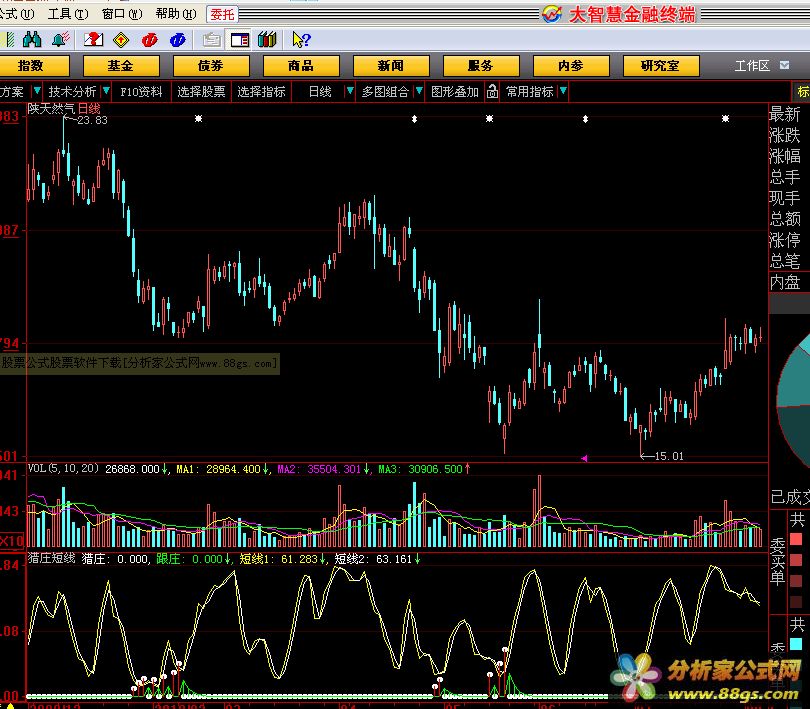Click 选择指标

pyautogui.click(x=261, y=91)
